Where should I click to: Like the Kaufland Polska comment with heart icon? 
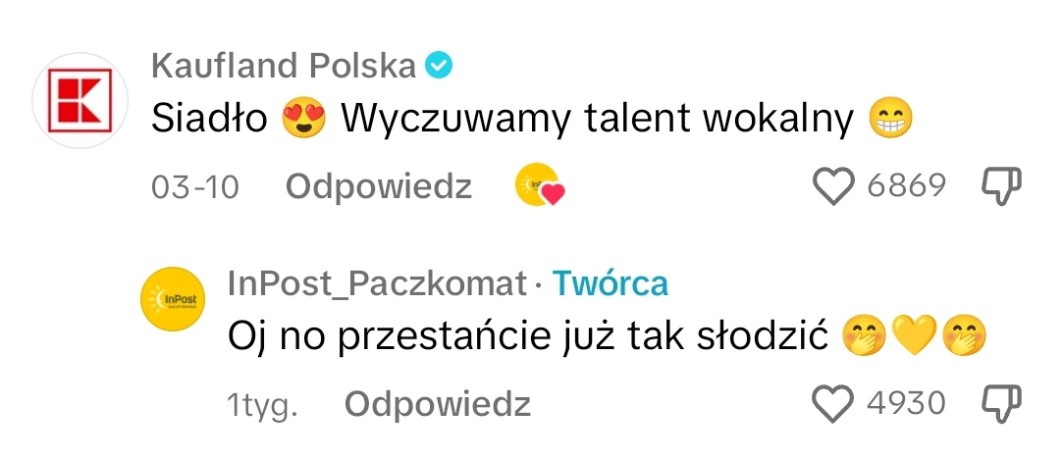pos(834,187)
